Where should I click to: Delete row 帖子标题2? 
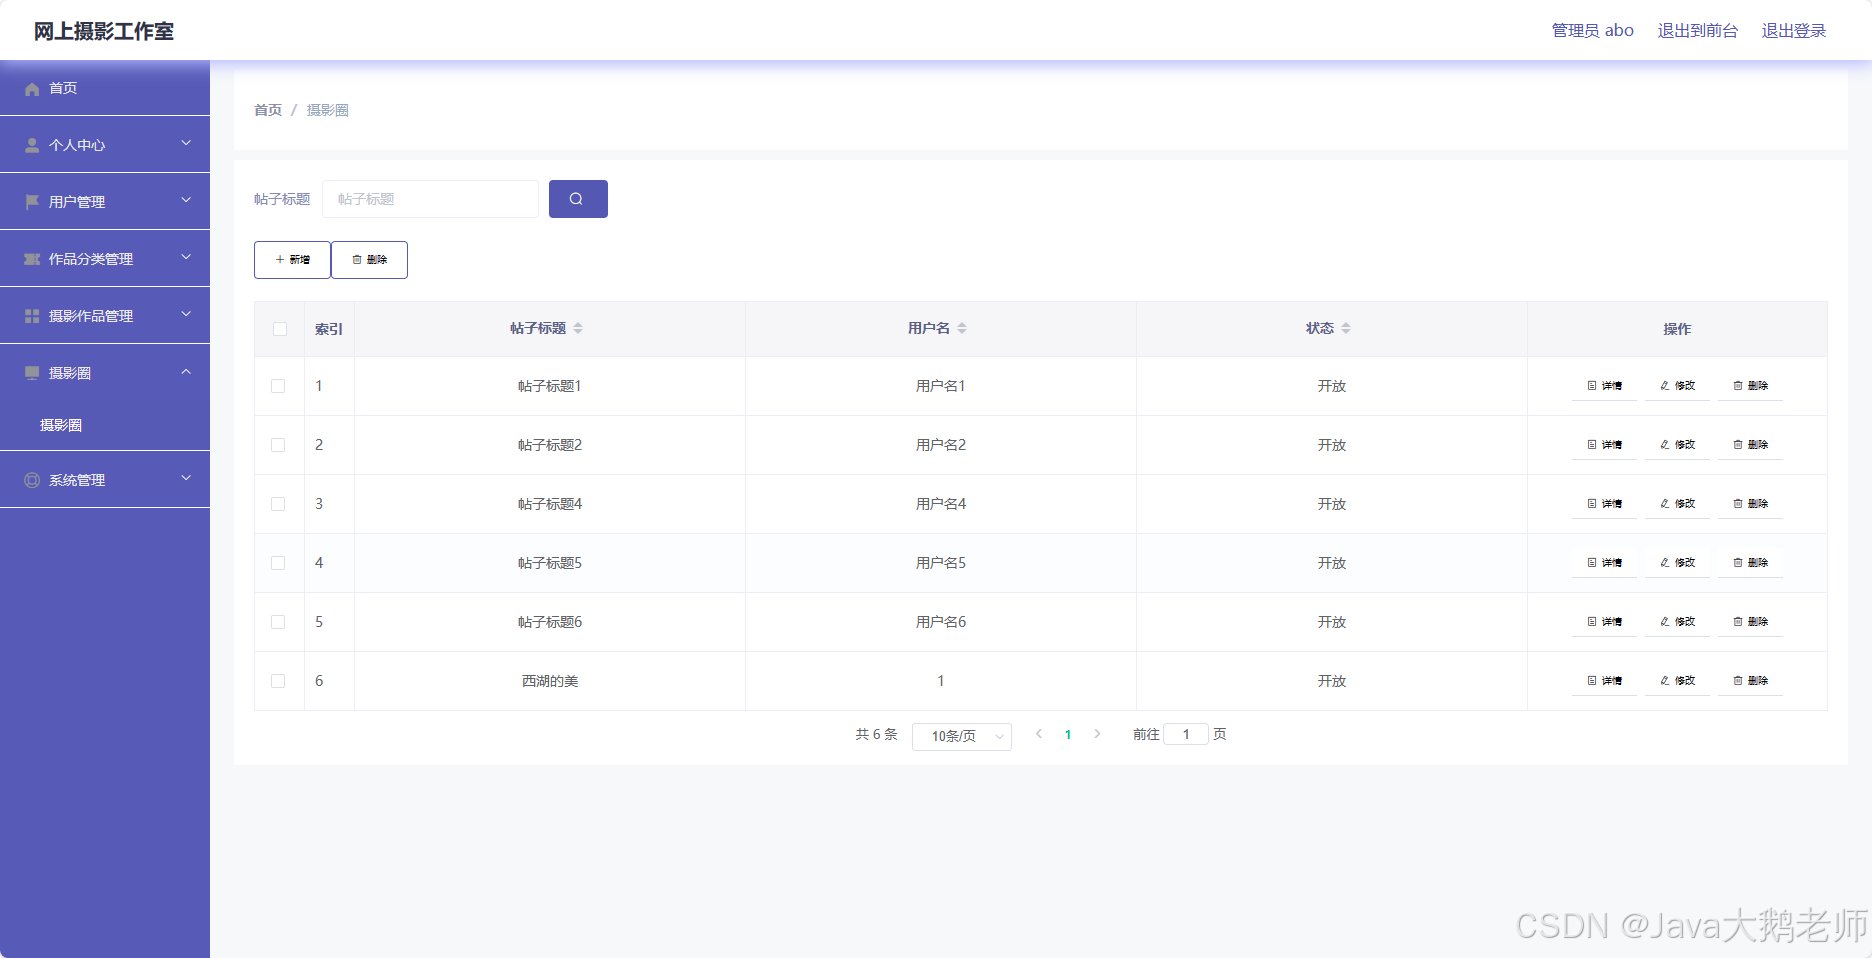[1750, 445]
